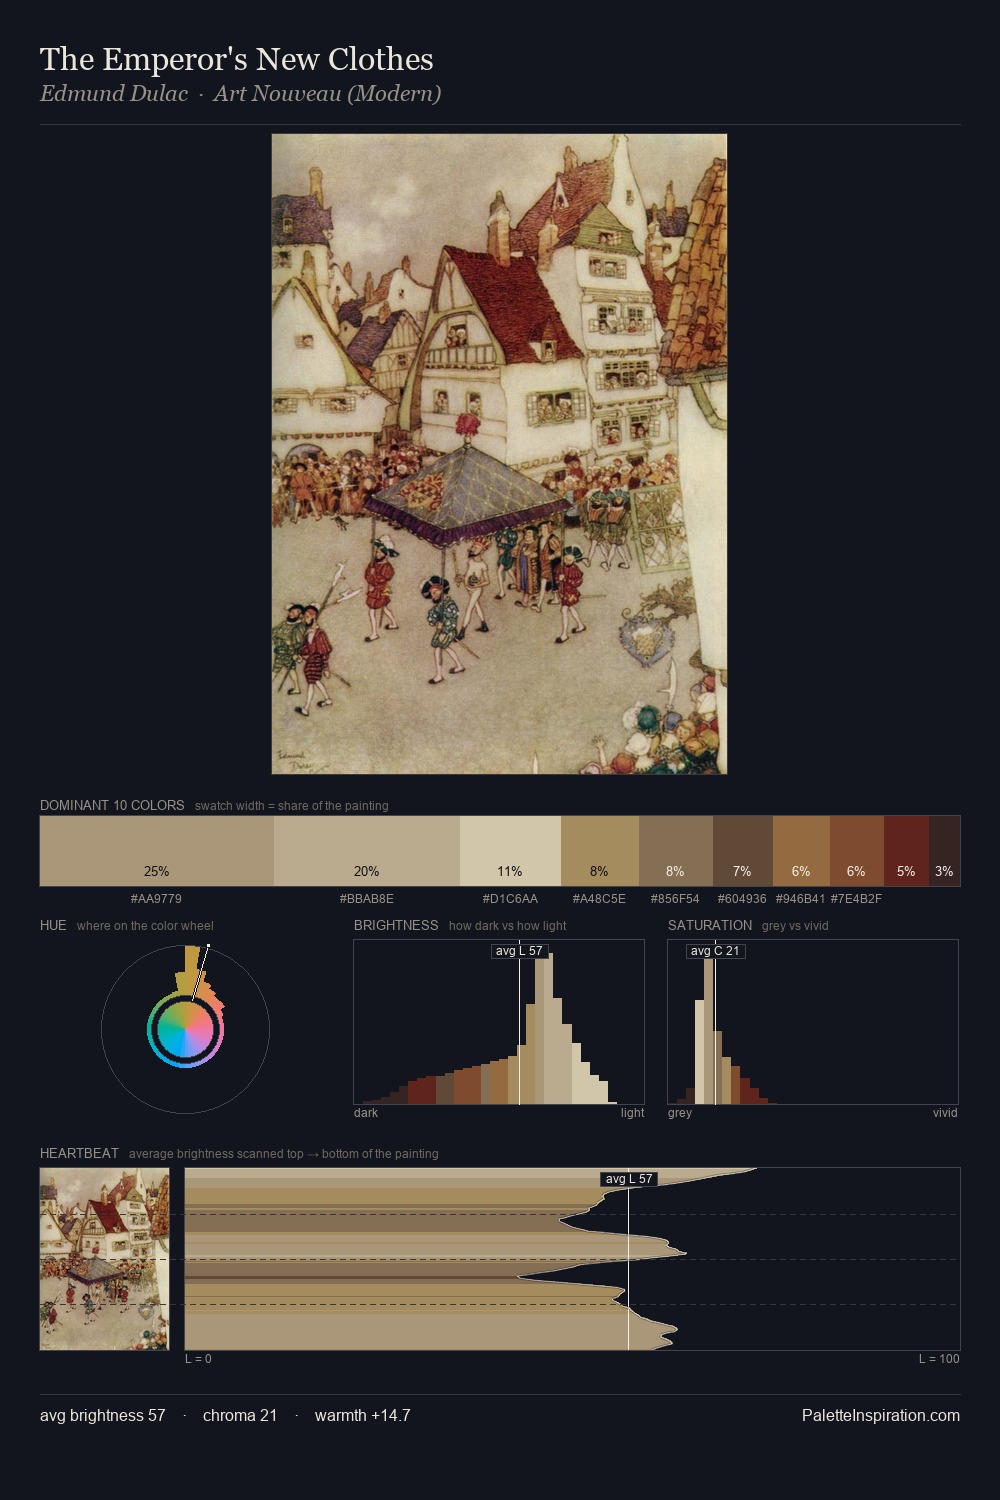Image resolution: width=1000 pixels, height=1500 pixels.
Task: Click the hex code #D1C6AA label
Action: (x=510, y=899)
